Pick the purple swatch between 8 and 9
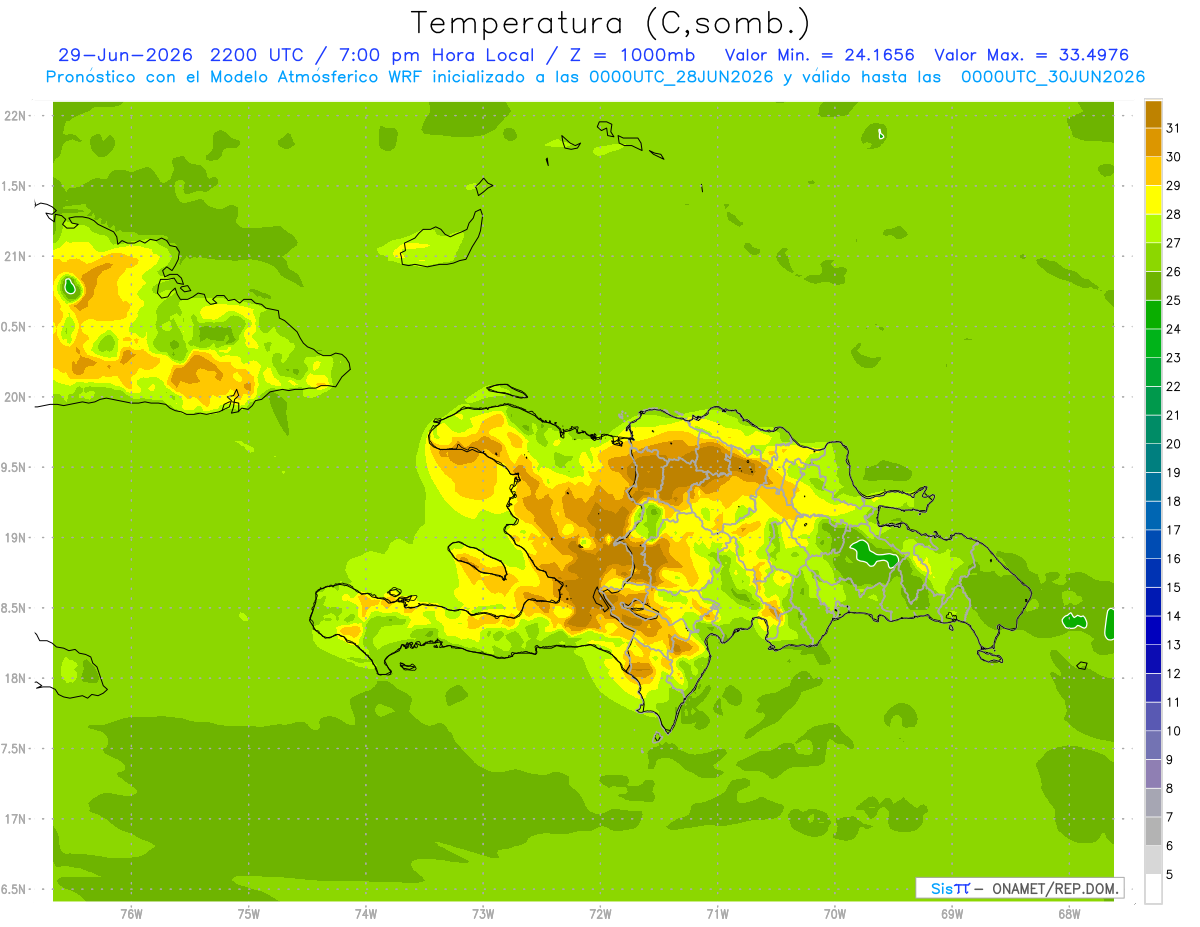Screen dimensions: 1200x927 click(x=1153, y=774)
